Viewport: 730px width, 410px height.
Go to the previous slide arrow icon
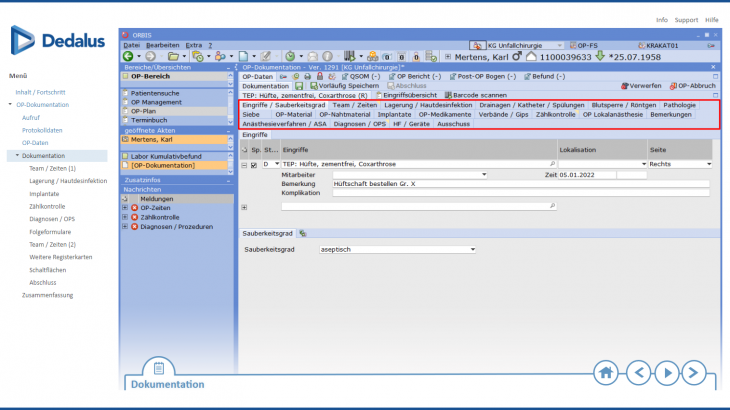[637, 372]
